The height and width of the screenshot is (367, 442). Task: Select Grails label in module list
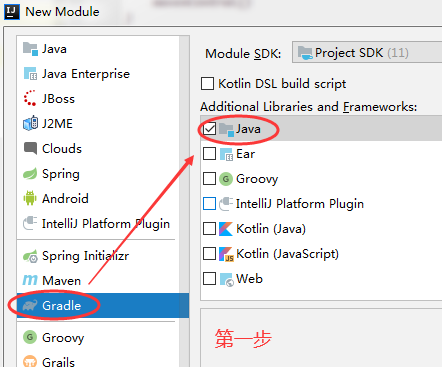pos(58,362)
